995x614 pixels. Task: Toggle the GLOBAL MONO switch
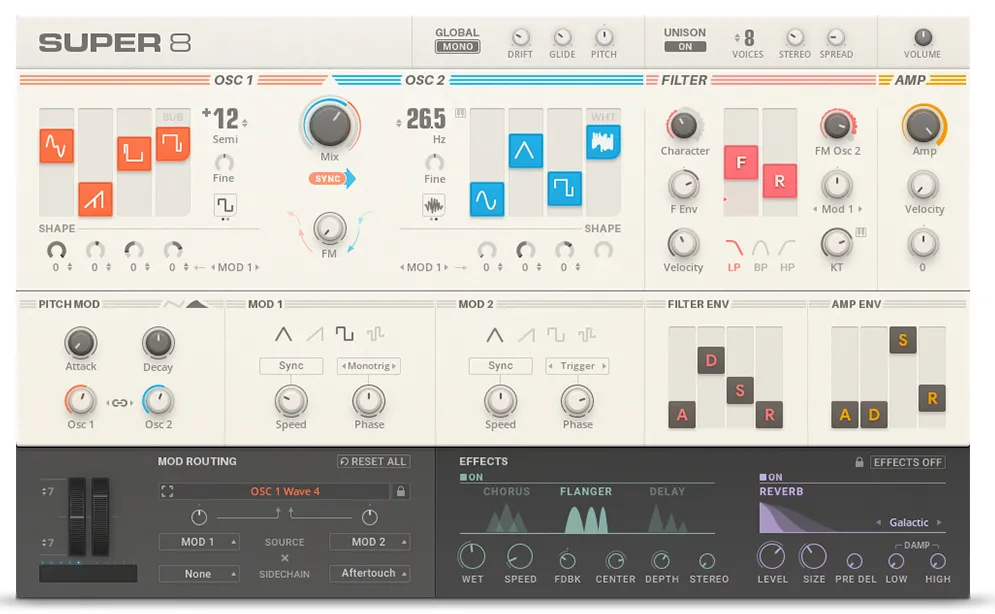[x=457, y=47]
